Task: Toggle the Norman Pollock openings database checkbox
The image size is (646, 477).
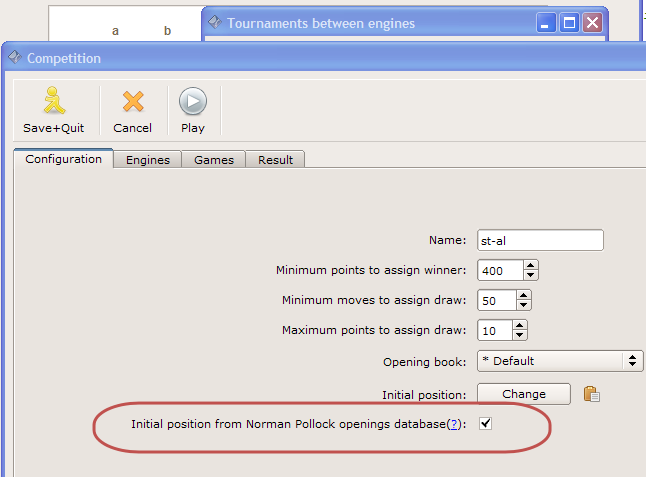Action: point(485,423)
